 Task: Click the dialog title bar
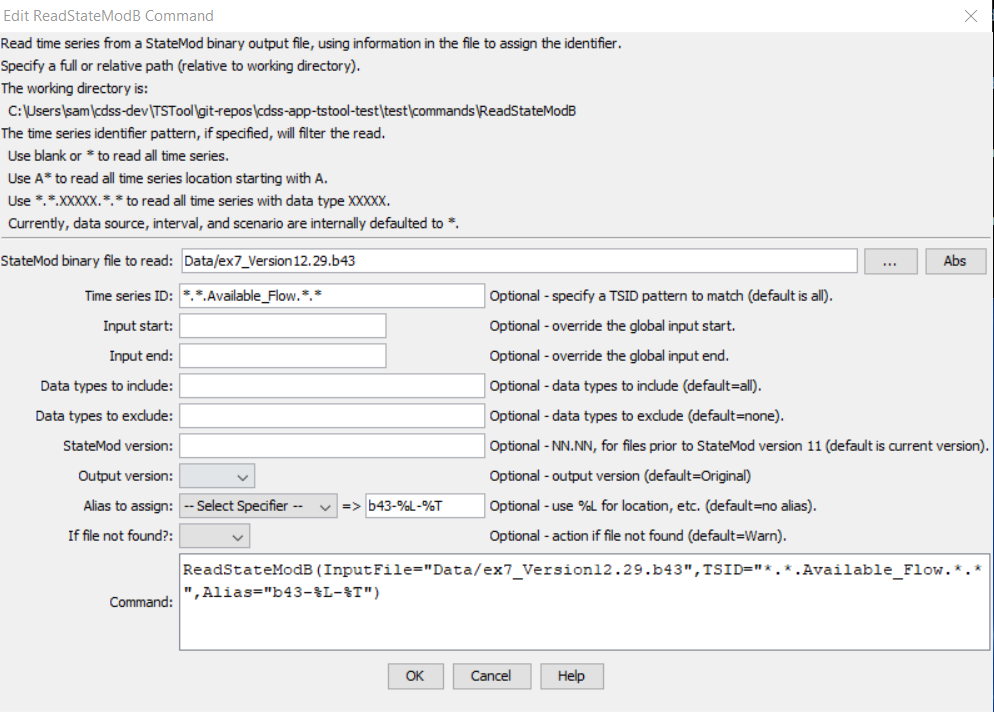click(400, 16)
